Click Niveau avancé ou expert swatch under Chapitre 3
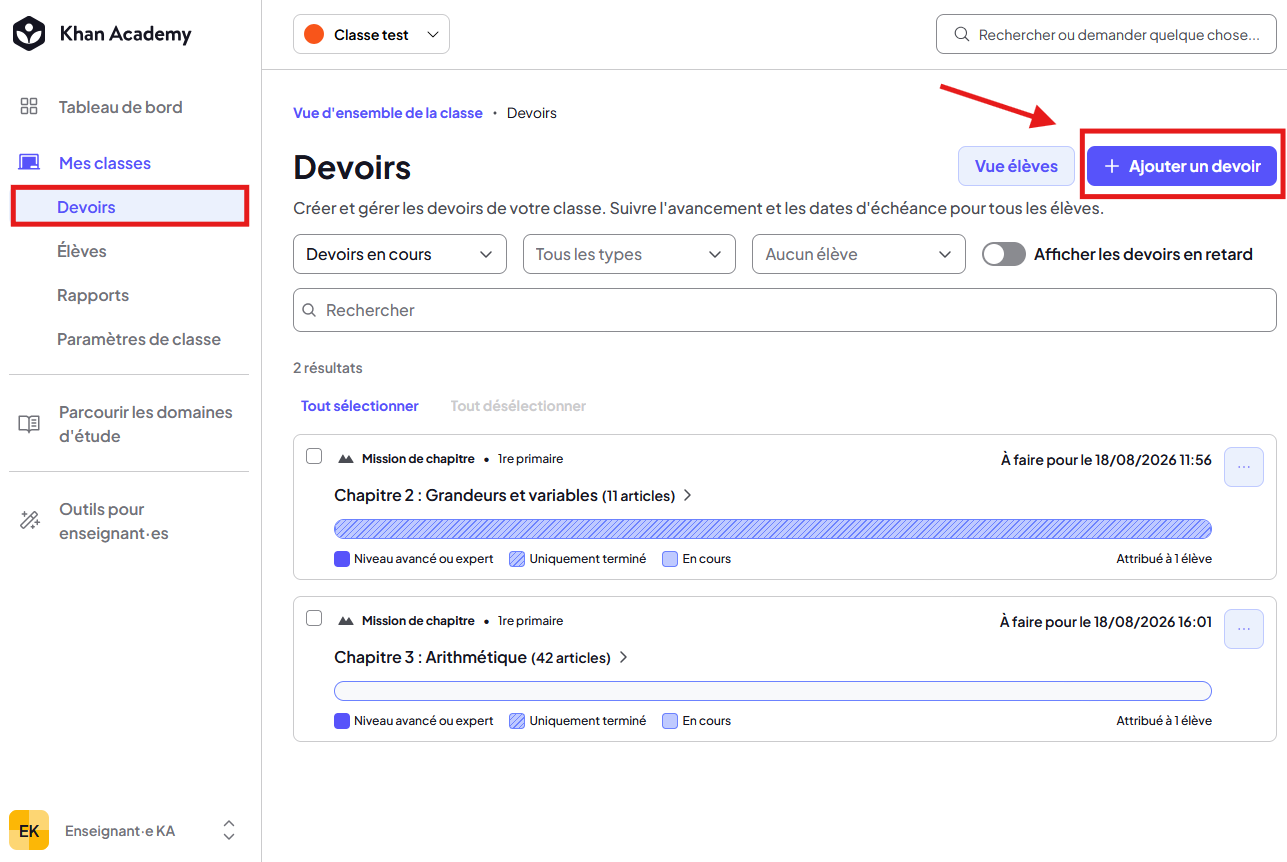This screenshot has width=1287, height=862. point(342,721)
